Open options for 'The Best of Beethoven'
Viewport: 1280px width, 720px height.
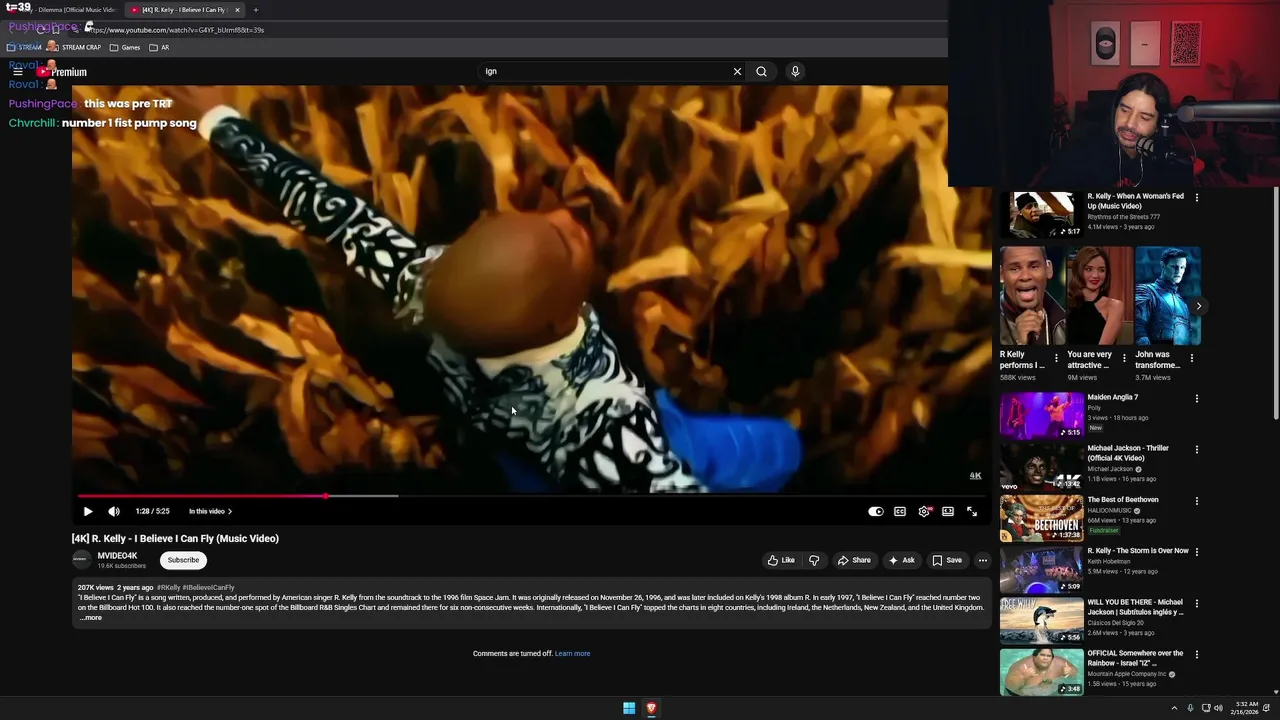click(x=1197, y=501)
